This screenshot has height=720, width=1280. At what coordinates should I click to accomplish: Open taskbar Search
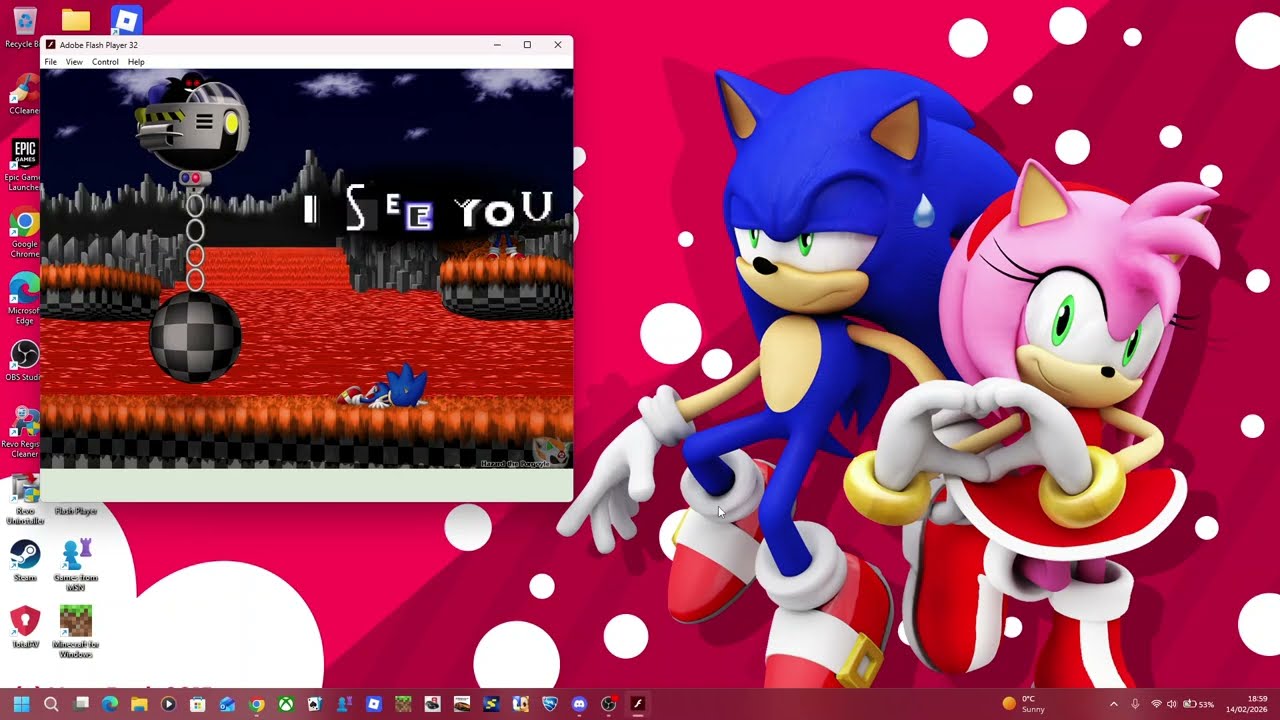point(51,704)
